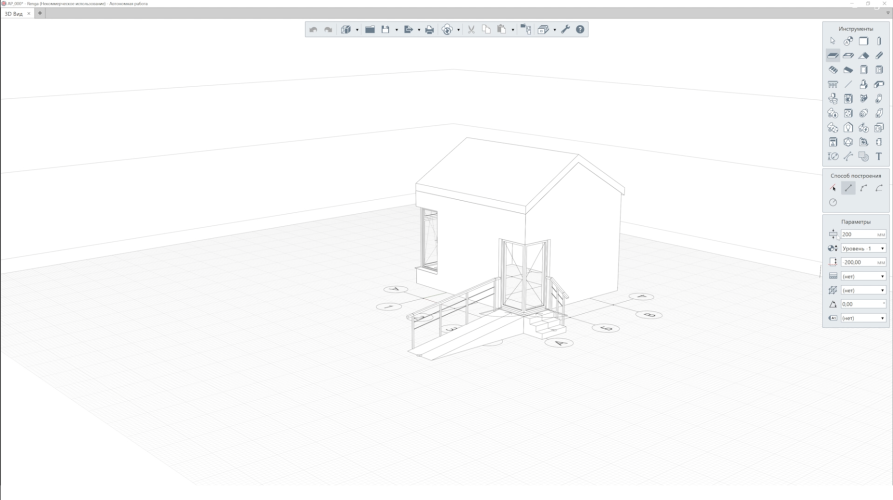Select the Text (T) tool
The image size is (893, 500).
tap(879, 156)
